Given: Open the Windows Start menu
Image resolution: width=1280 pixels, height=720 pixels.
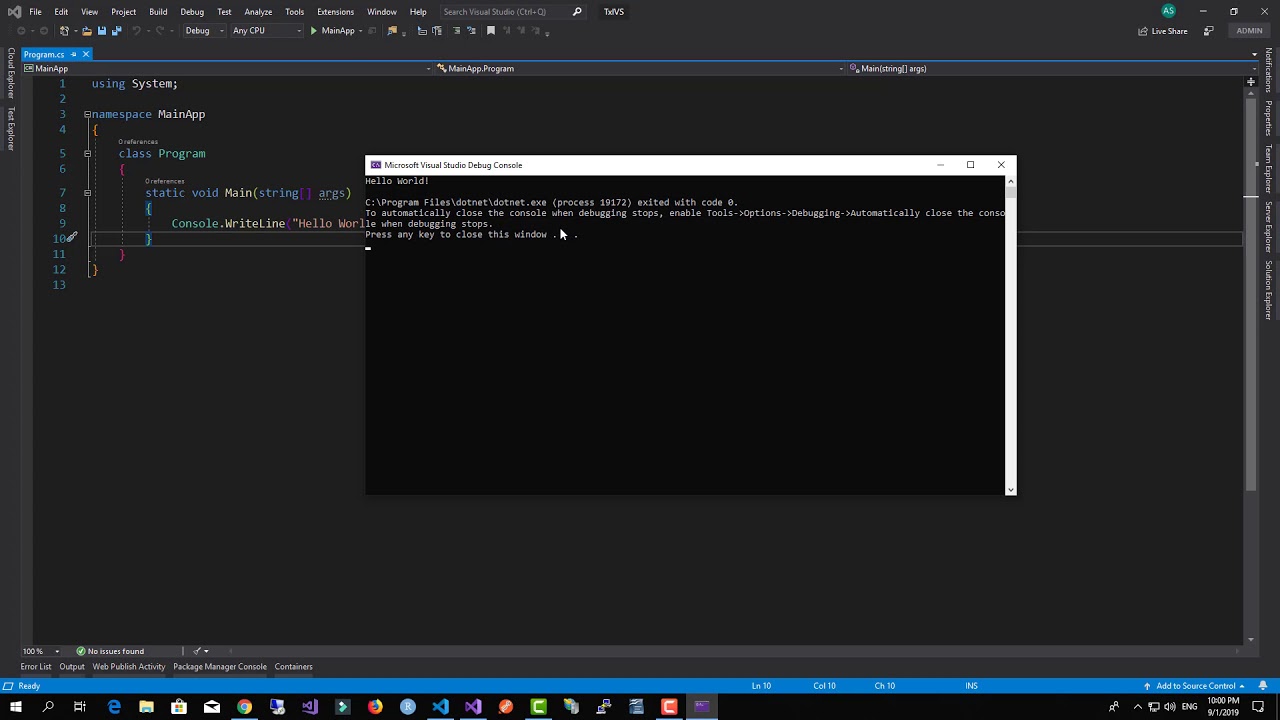Looking at the screenshot, I should tap(15, 707).
